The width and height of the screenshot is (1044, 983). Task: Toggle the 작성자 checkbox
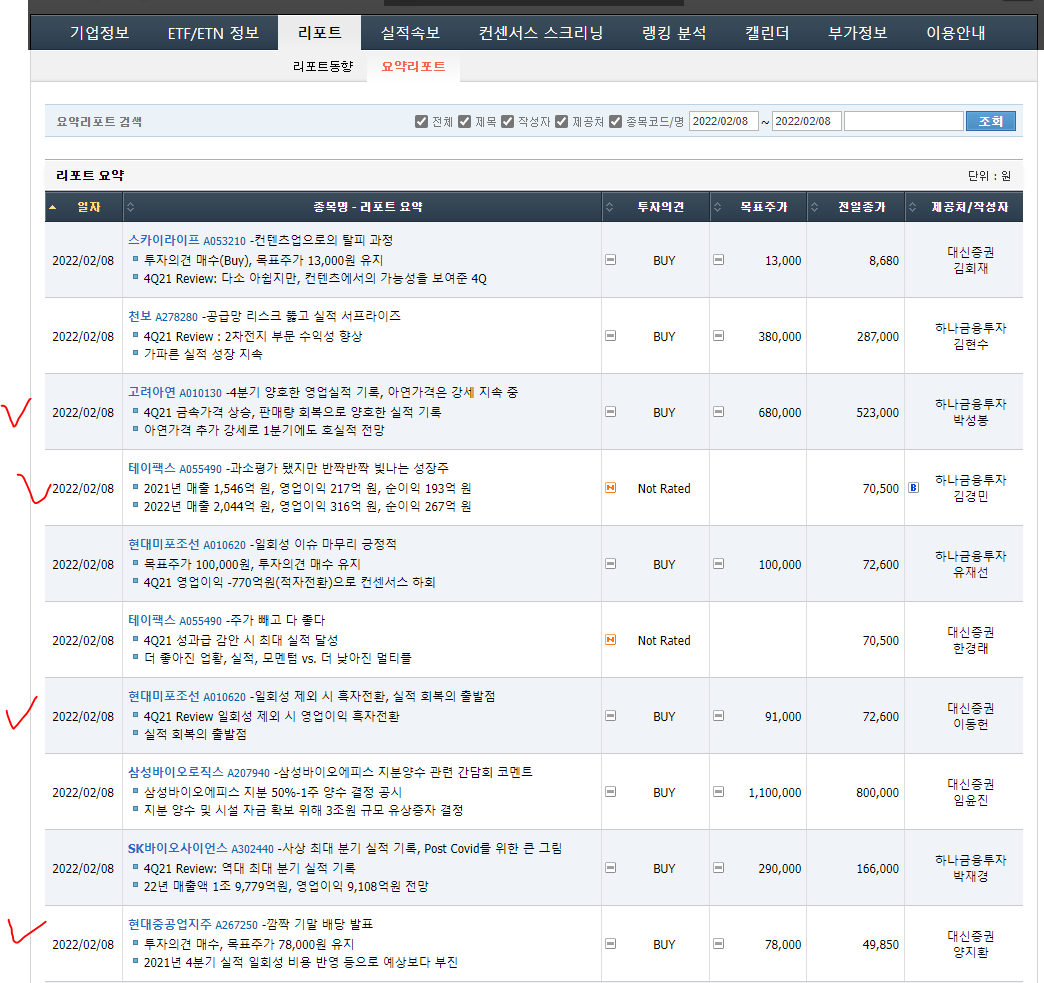507,121
